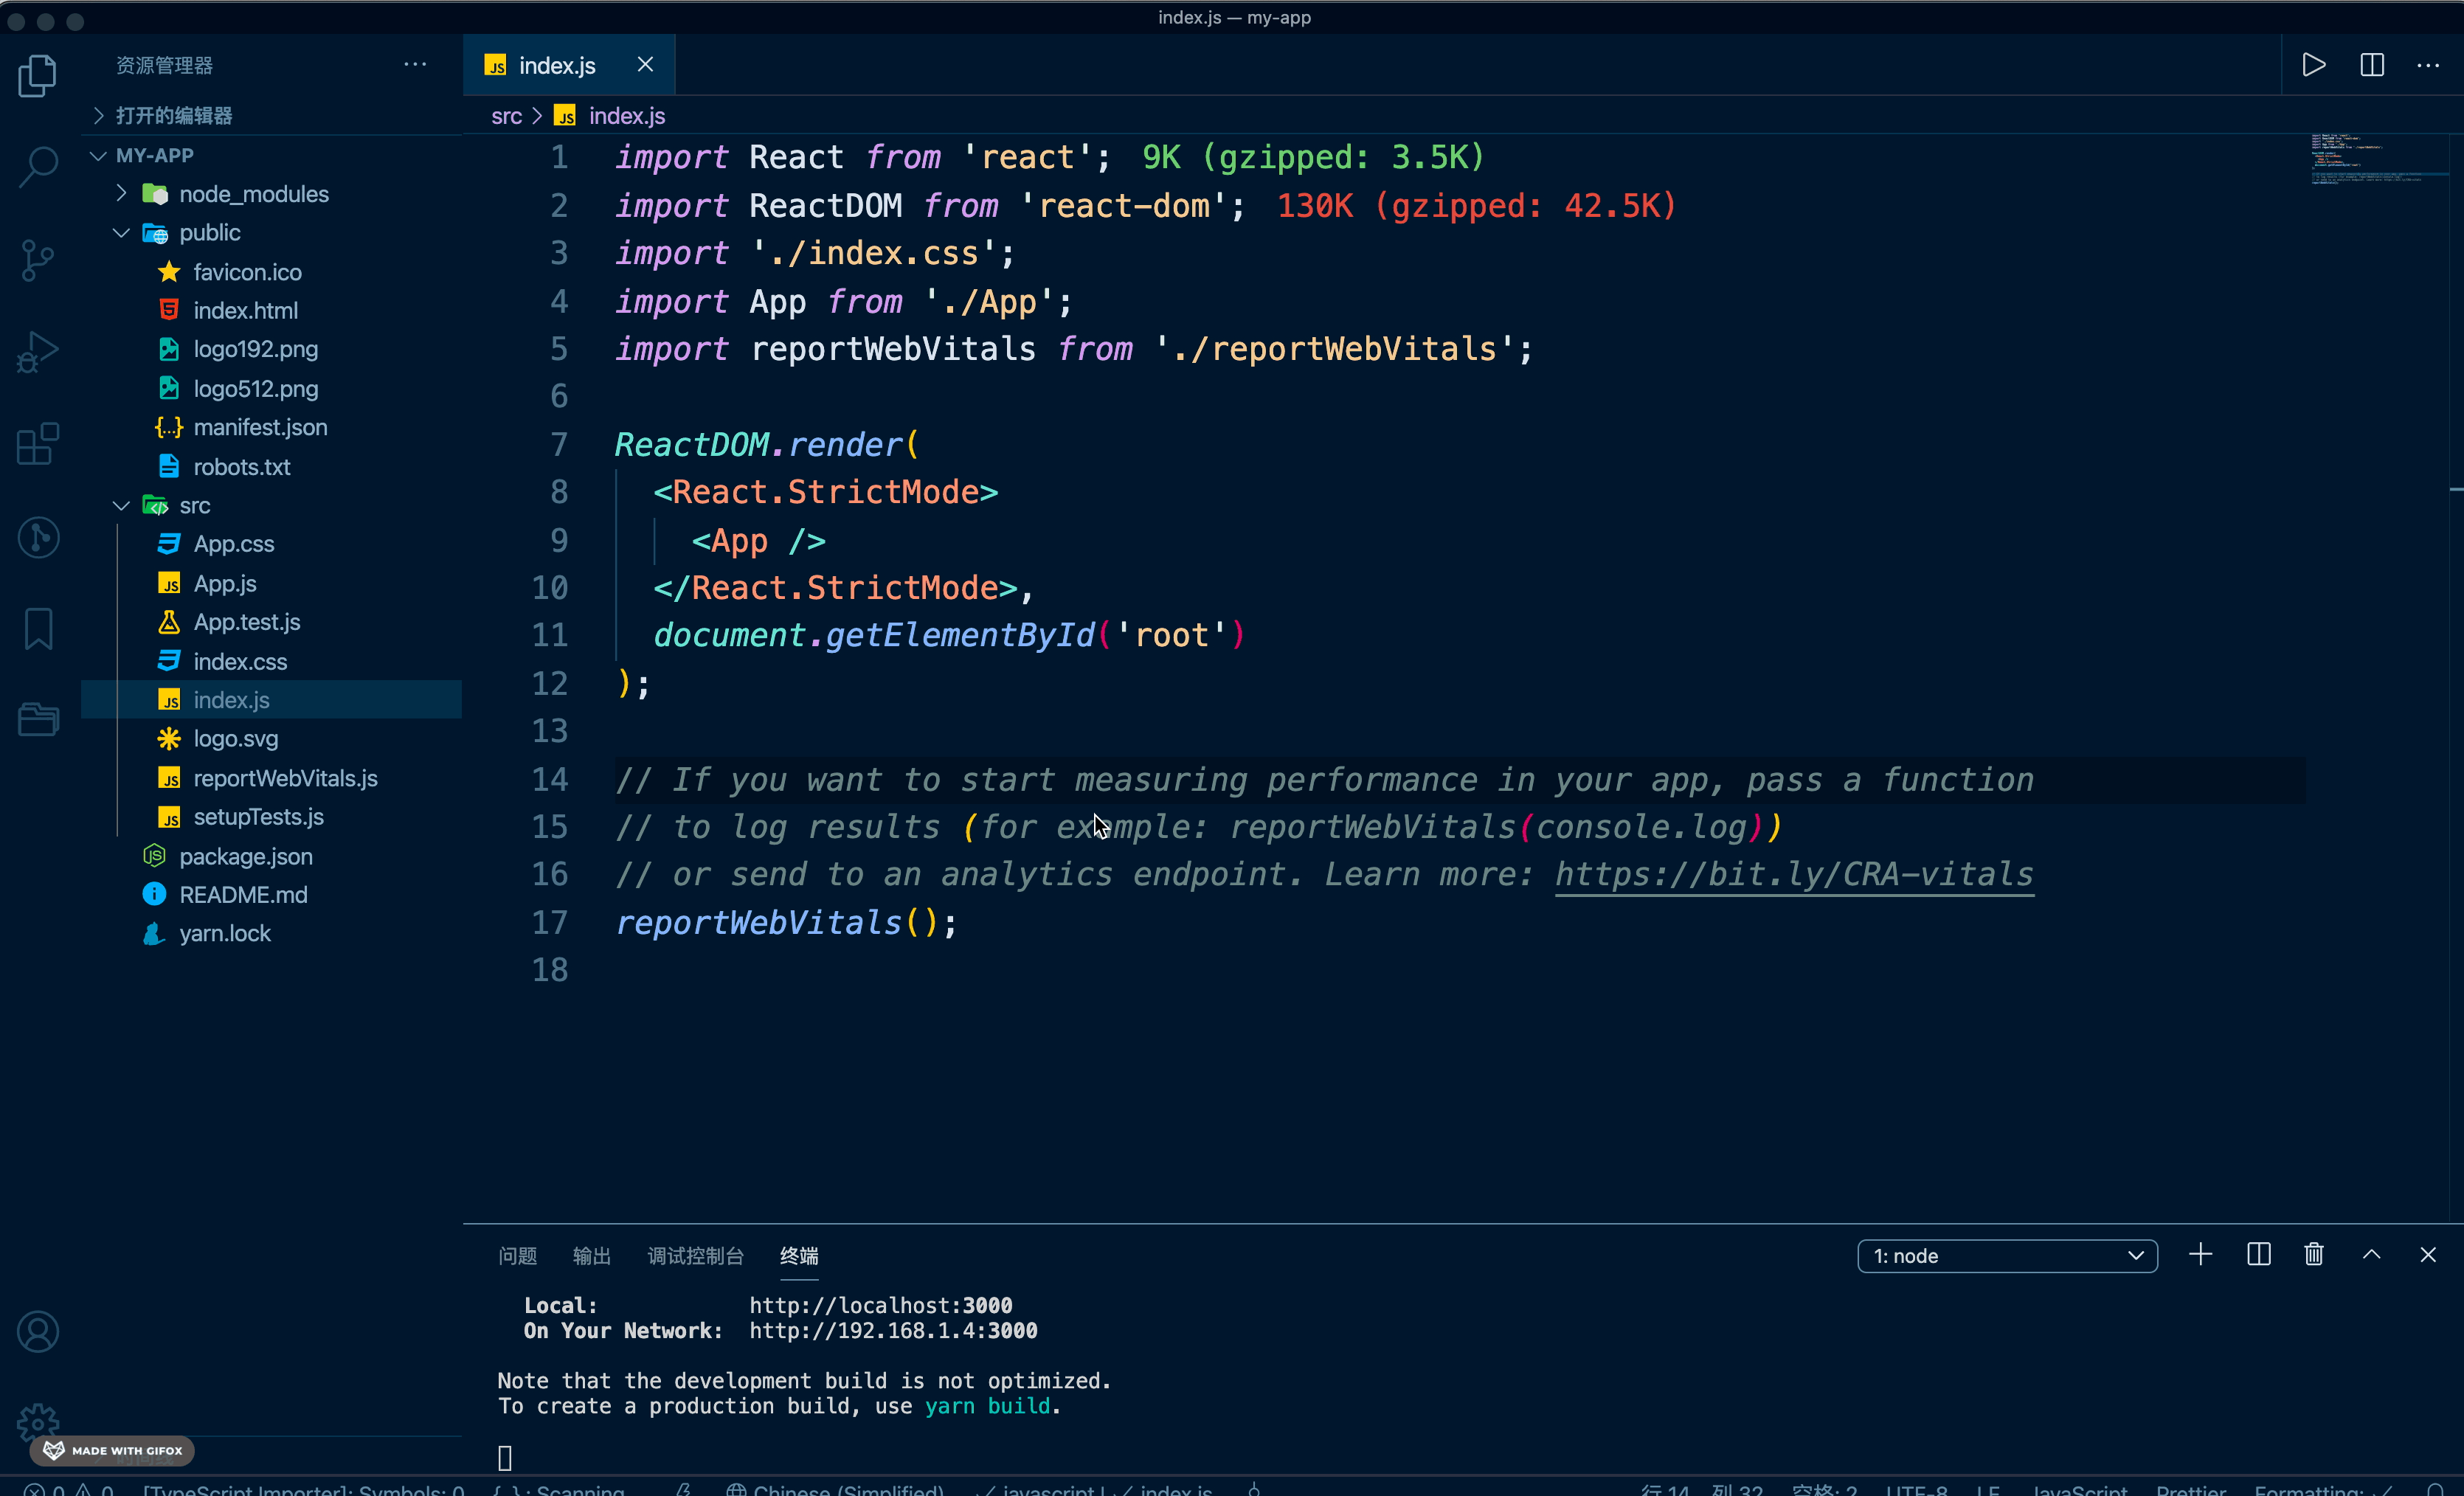Create a new terminal with plus icon
Screen dimensions: 2464x1496
(x=2200, y=1254)
